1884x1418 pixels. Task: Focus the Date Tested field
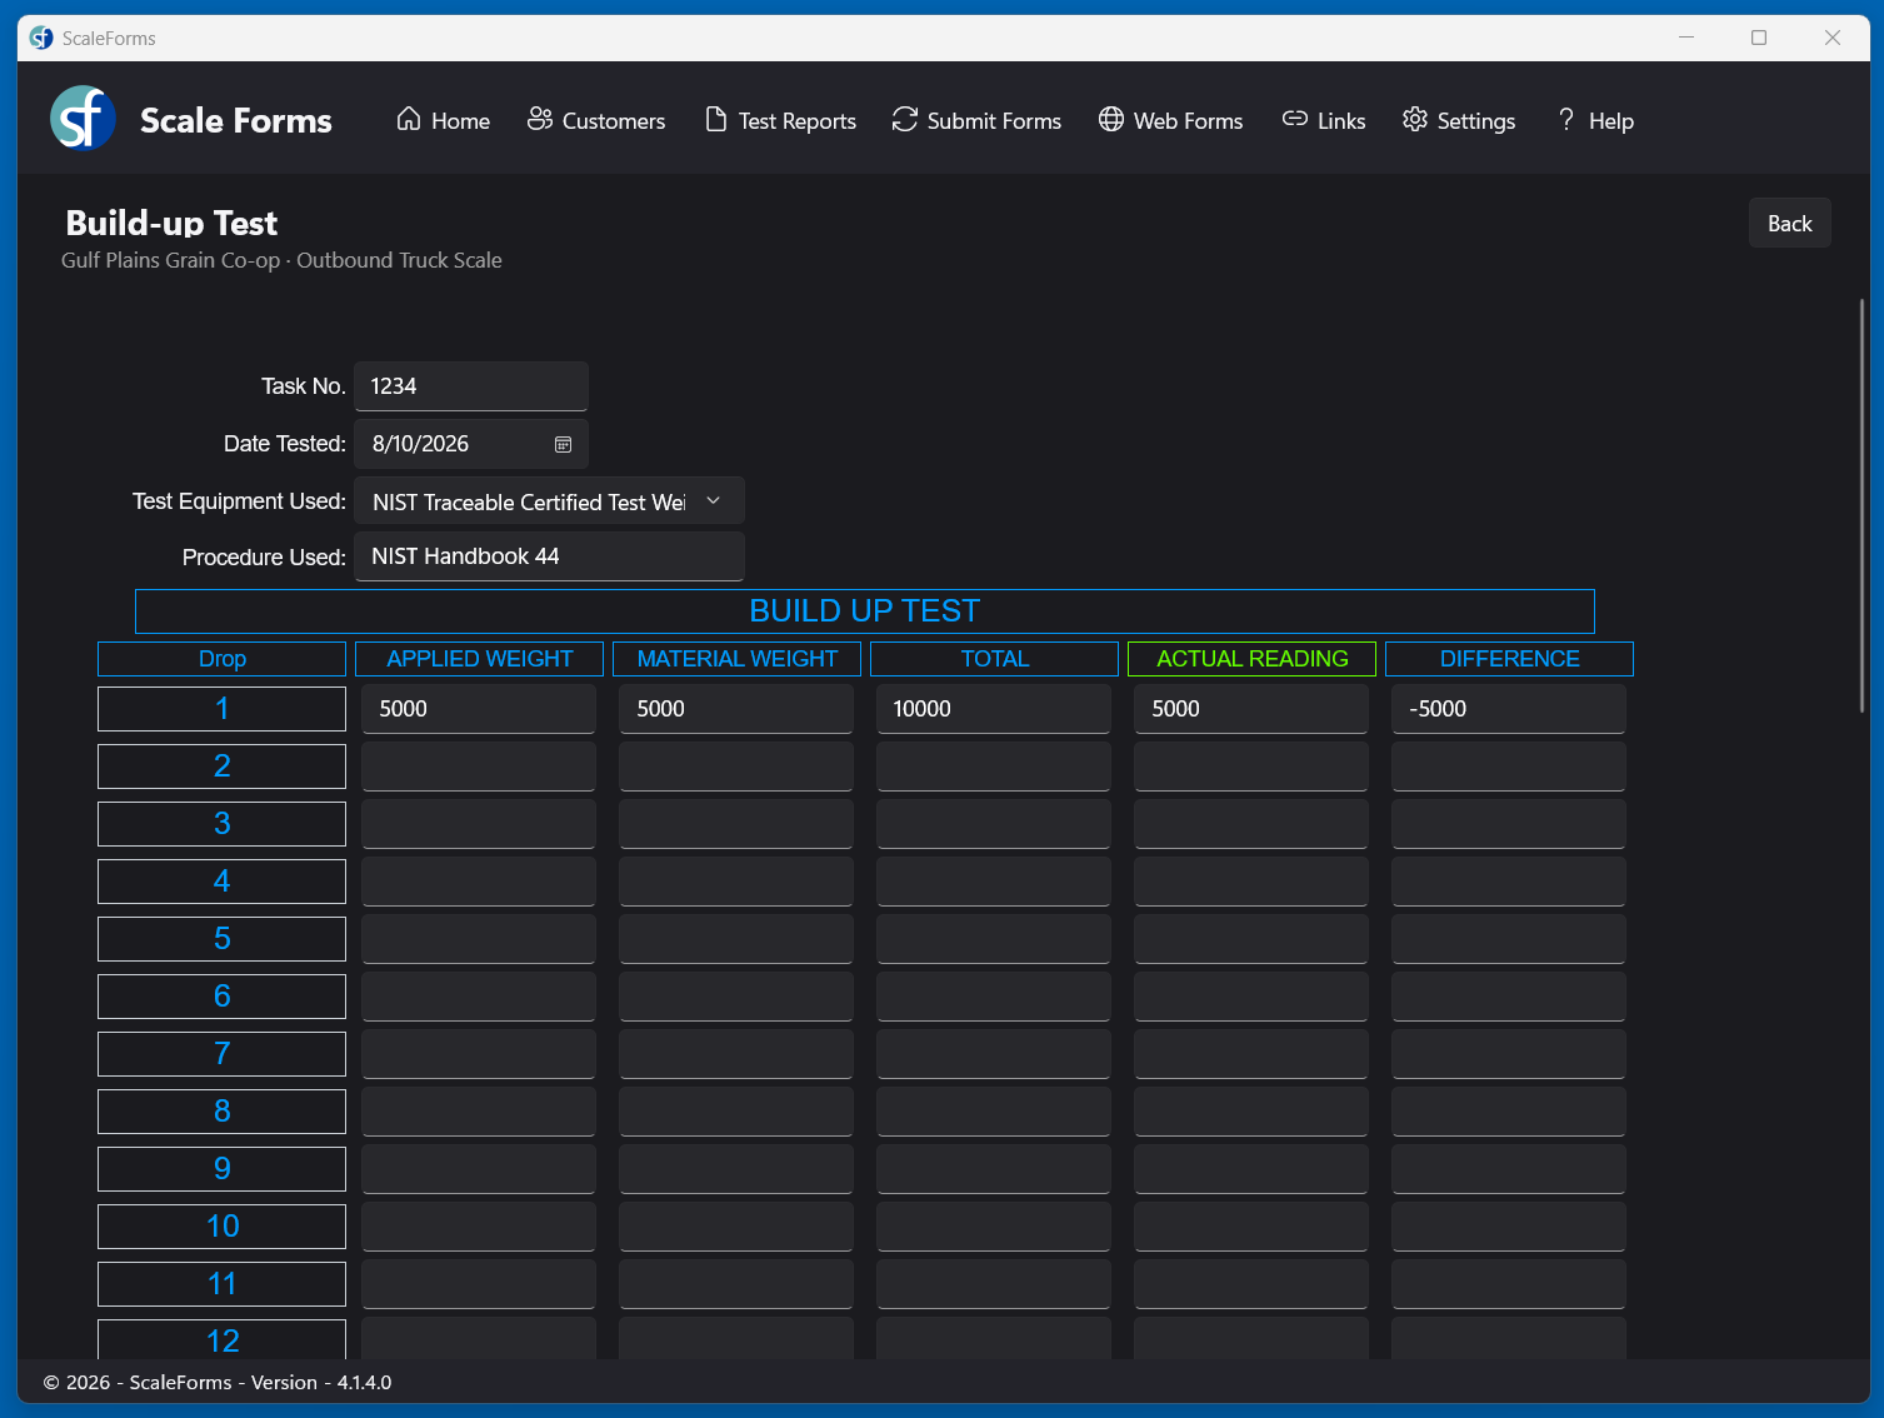click(471, 444)
